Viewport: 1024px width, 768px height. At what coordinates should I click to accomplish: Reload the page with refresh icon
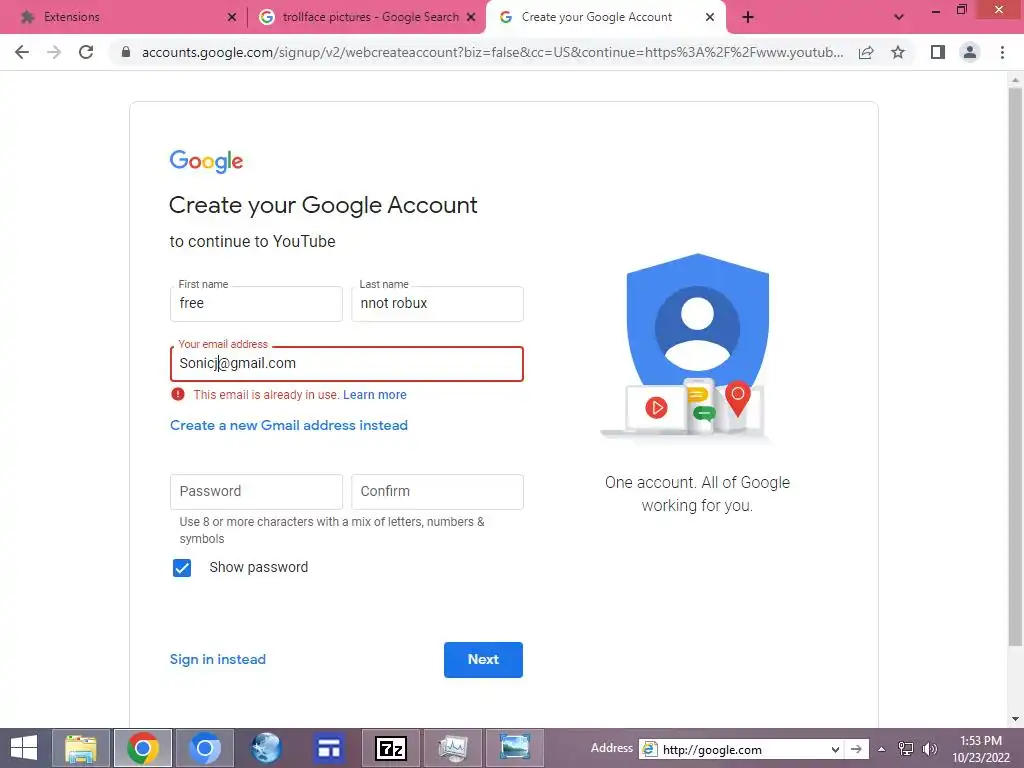click(x=86, y=52)
